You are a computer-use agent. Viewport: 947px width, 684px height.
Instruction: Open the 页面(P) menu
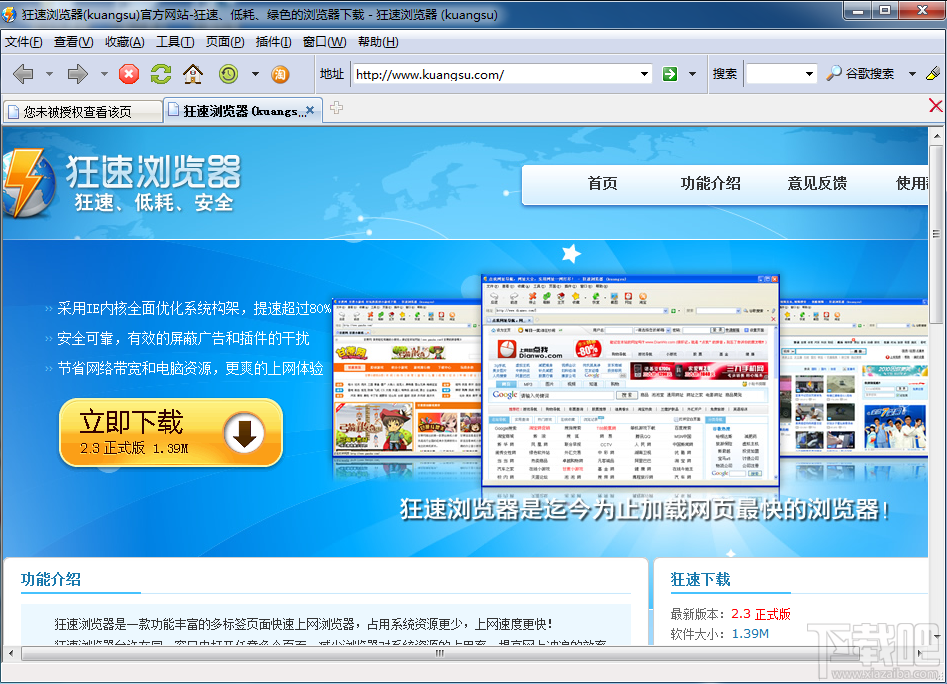[x=225, y=42]
